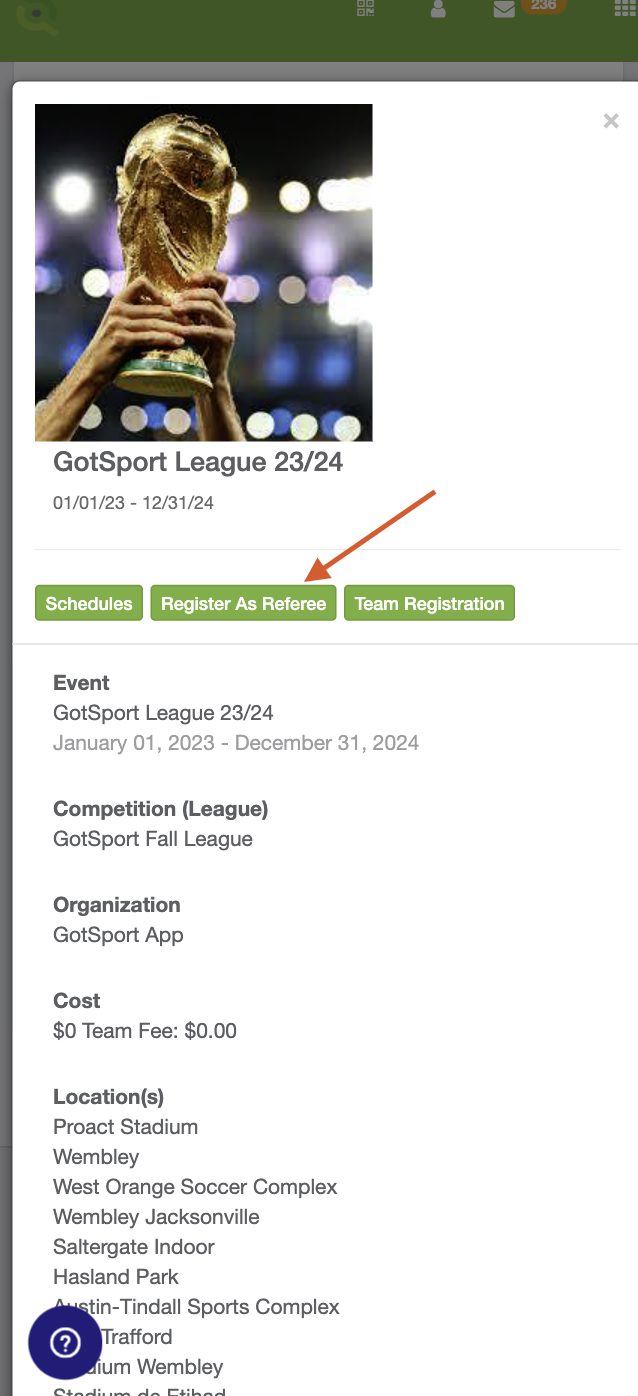
Task: Click the World Cup trophy image
Action: click(204, 273)
